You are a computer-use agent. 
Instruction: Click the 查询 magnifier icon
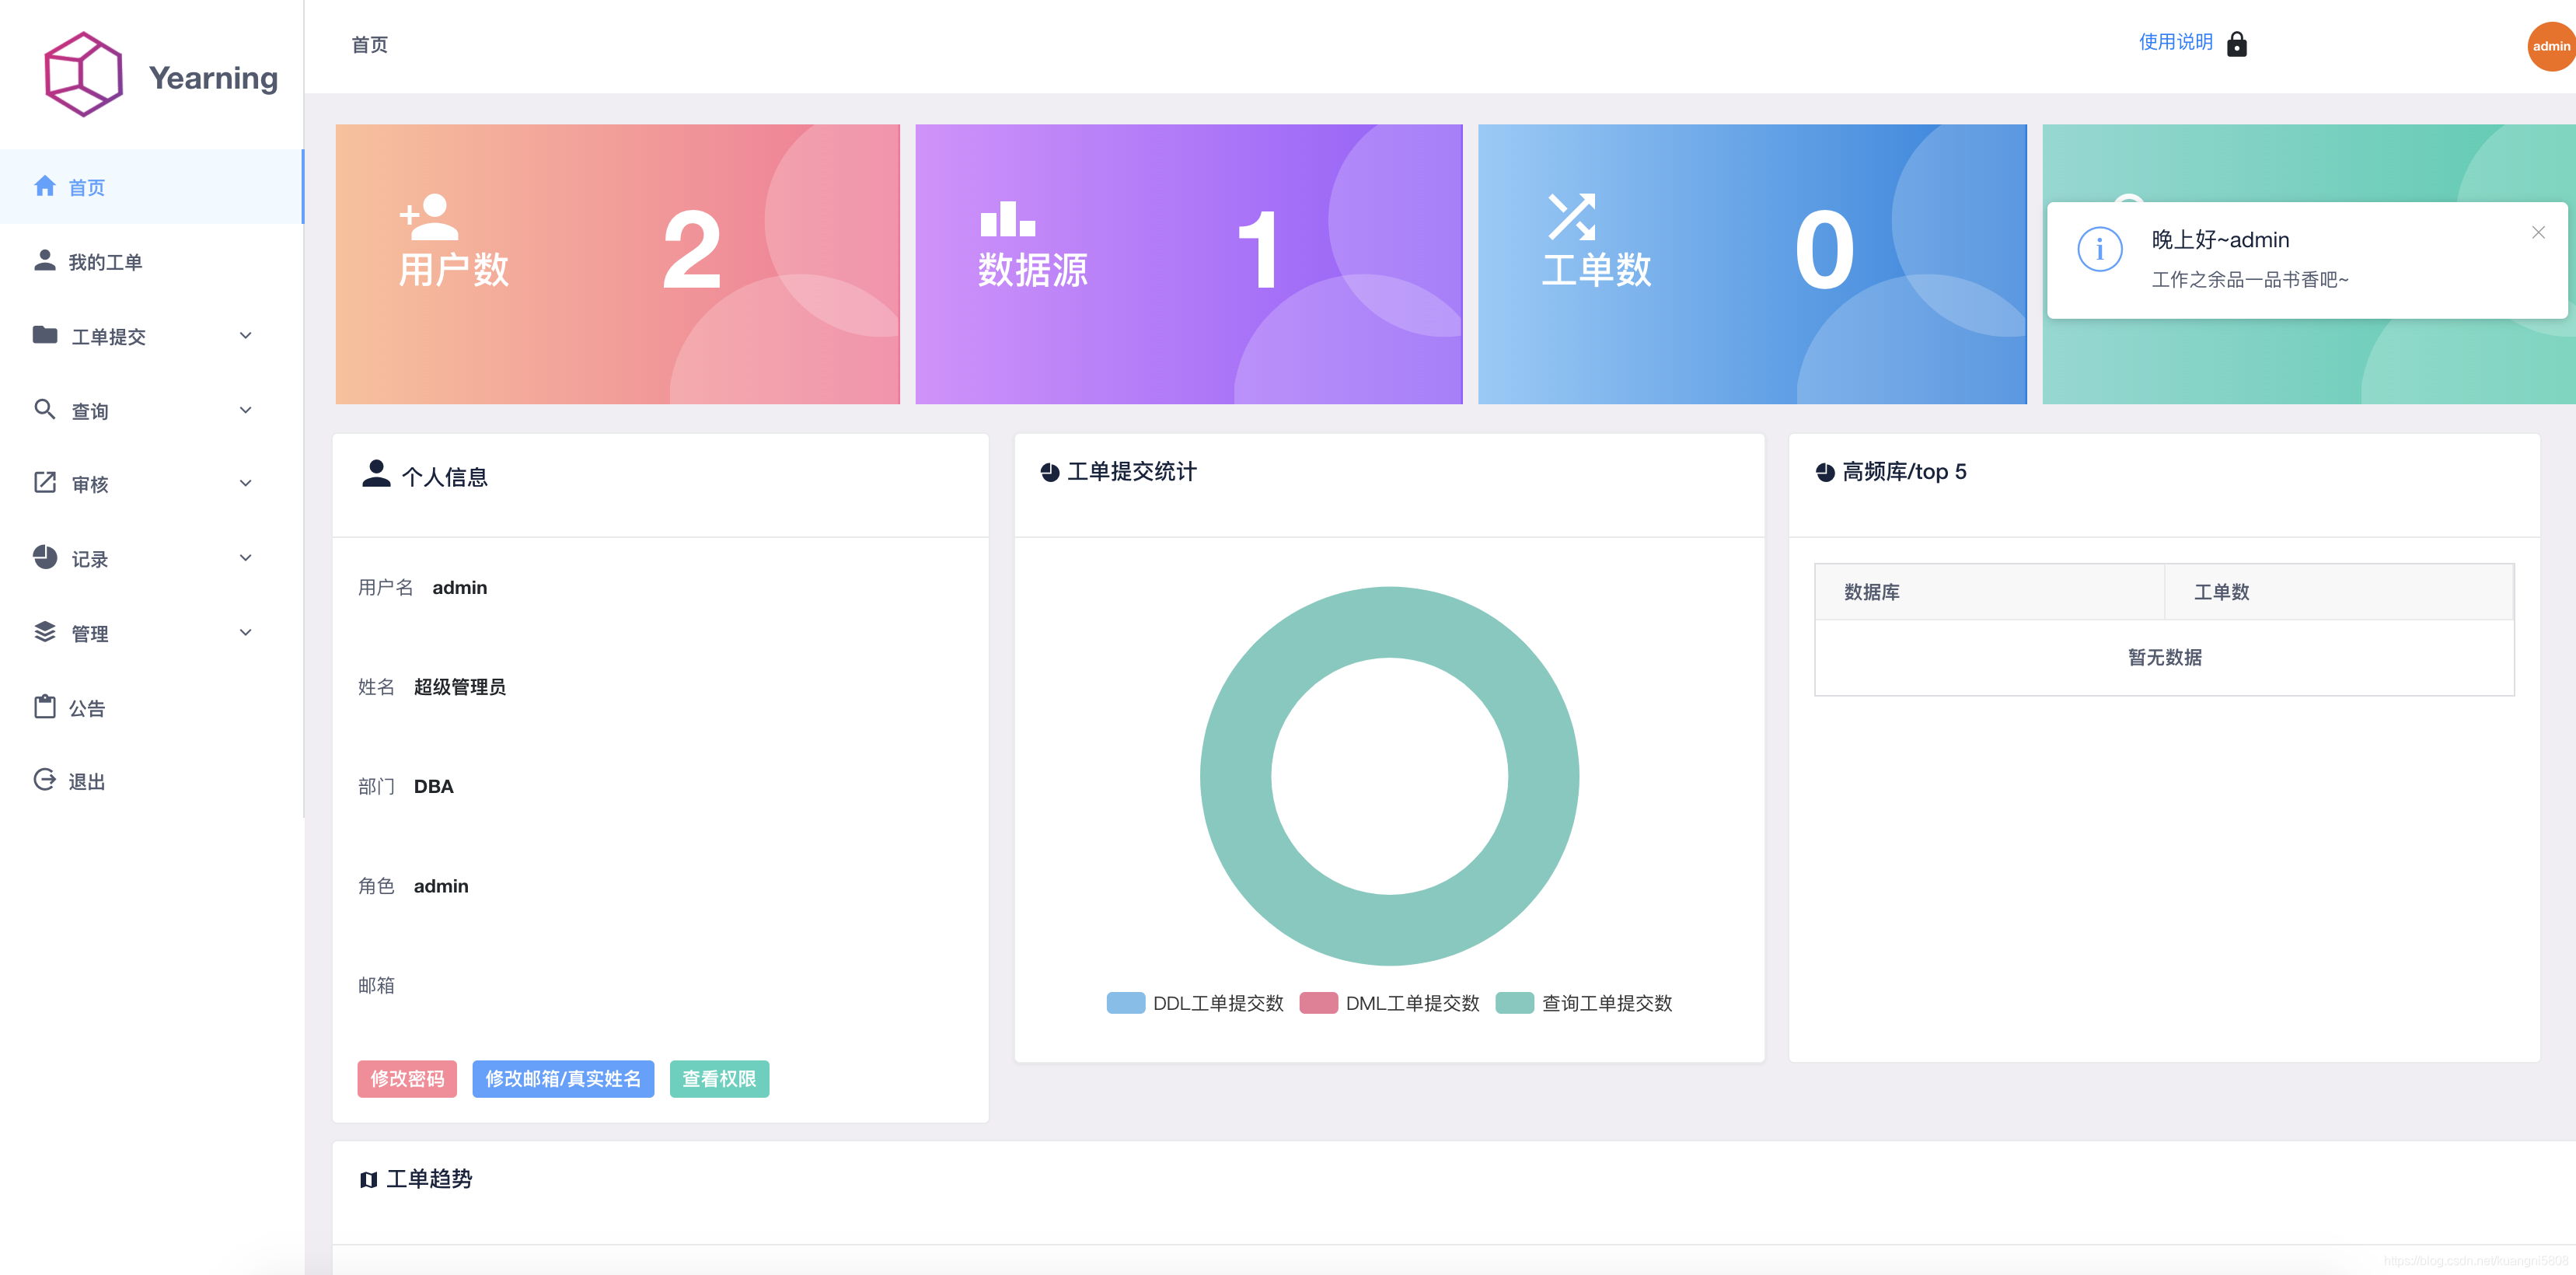[x=44, y=409]
